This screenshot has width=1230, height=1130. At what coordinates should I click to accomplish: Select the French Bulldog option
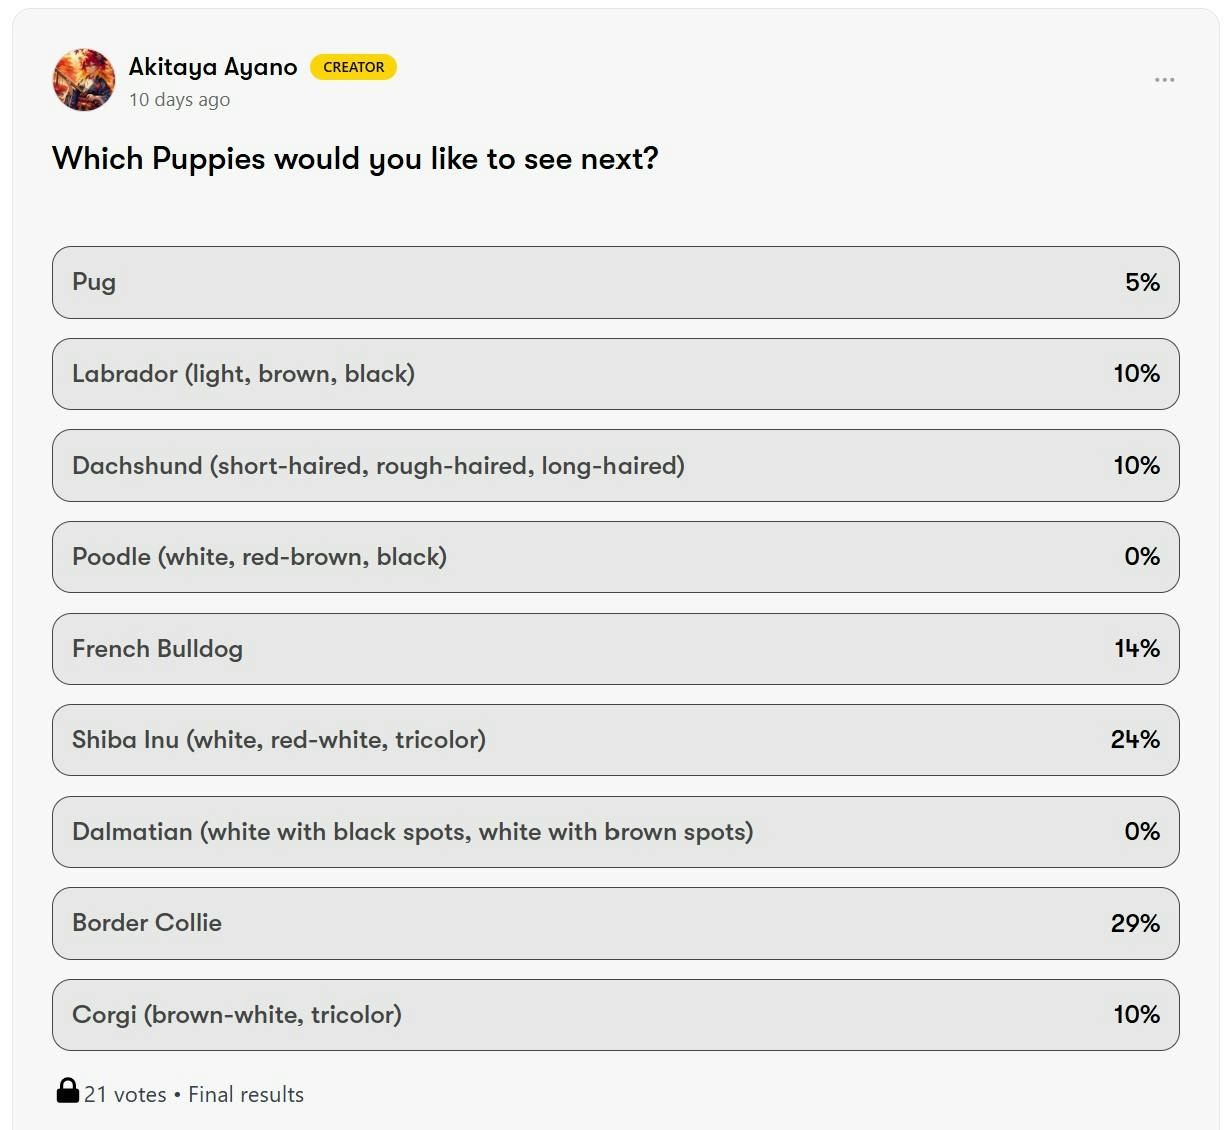pos(615,649)
